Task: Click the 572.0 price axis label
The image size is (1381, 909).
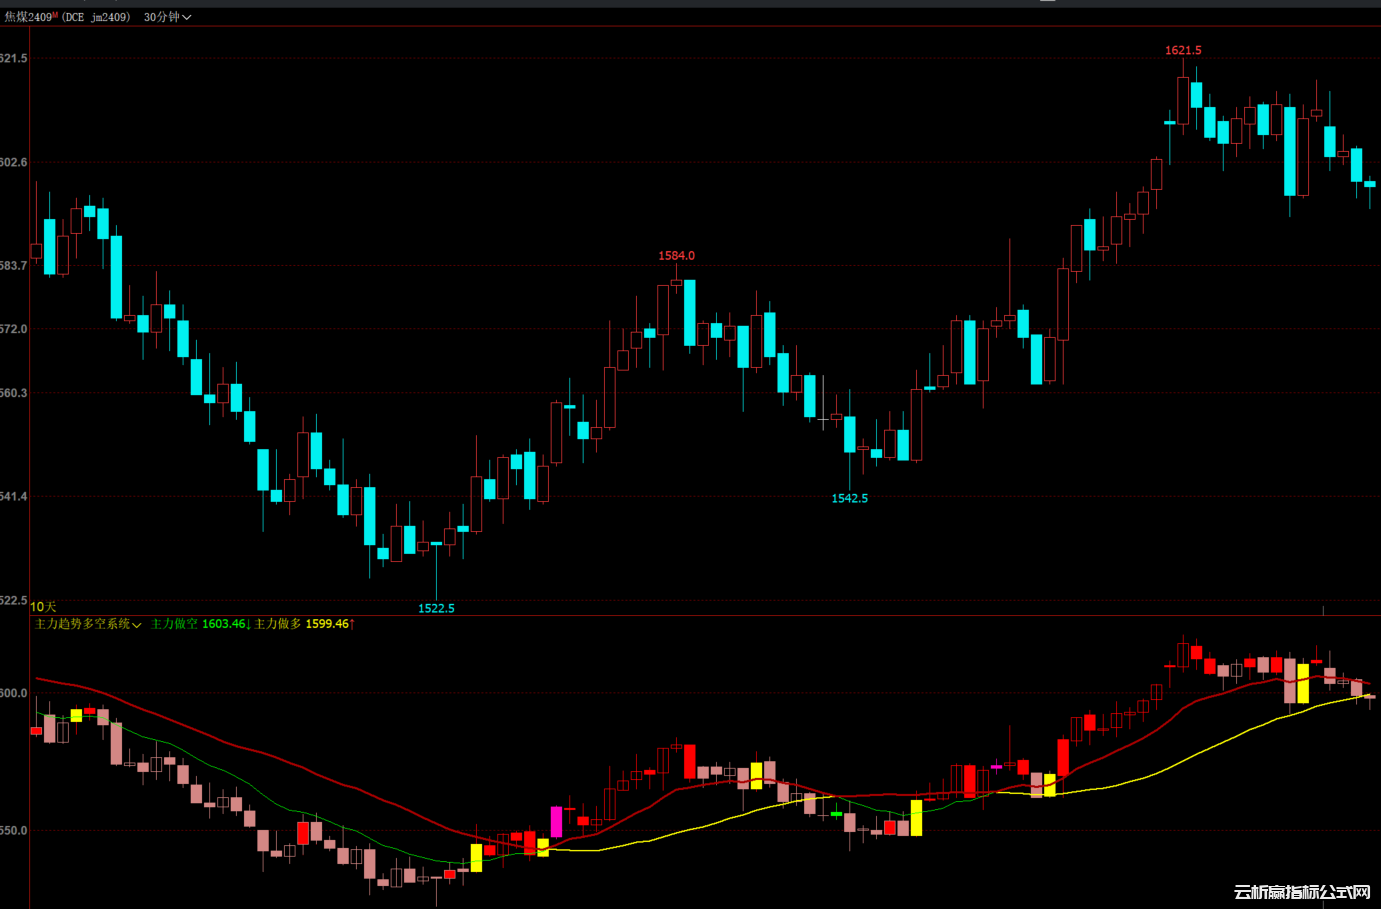Action: tap(14, 329)
